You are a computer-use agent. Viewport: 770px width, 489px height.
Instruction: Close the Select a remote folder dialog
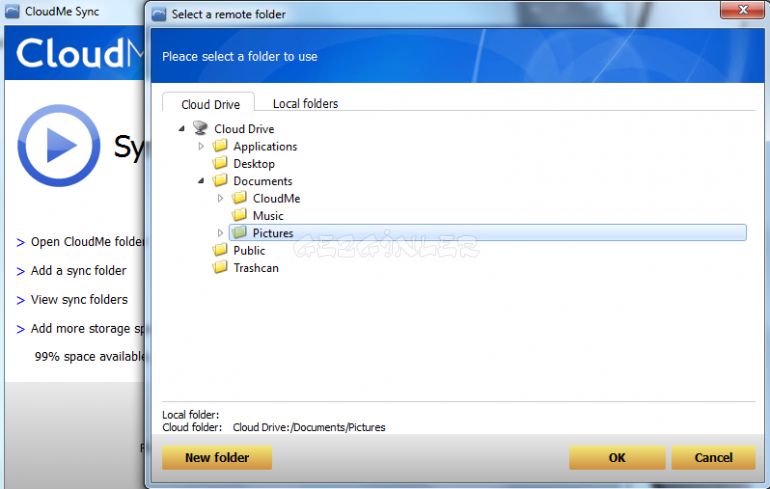point(742,10)
